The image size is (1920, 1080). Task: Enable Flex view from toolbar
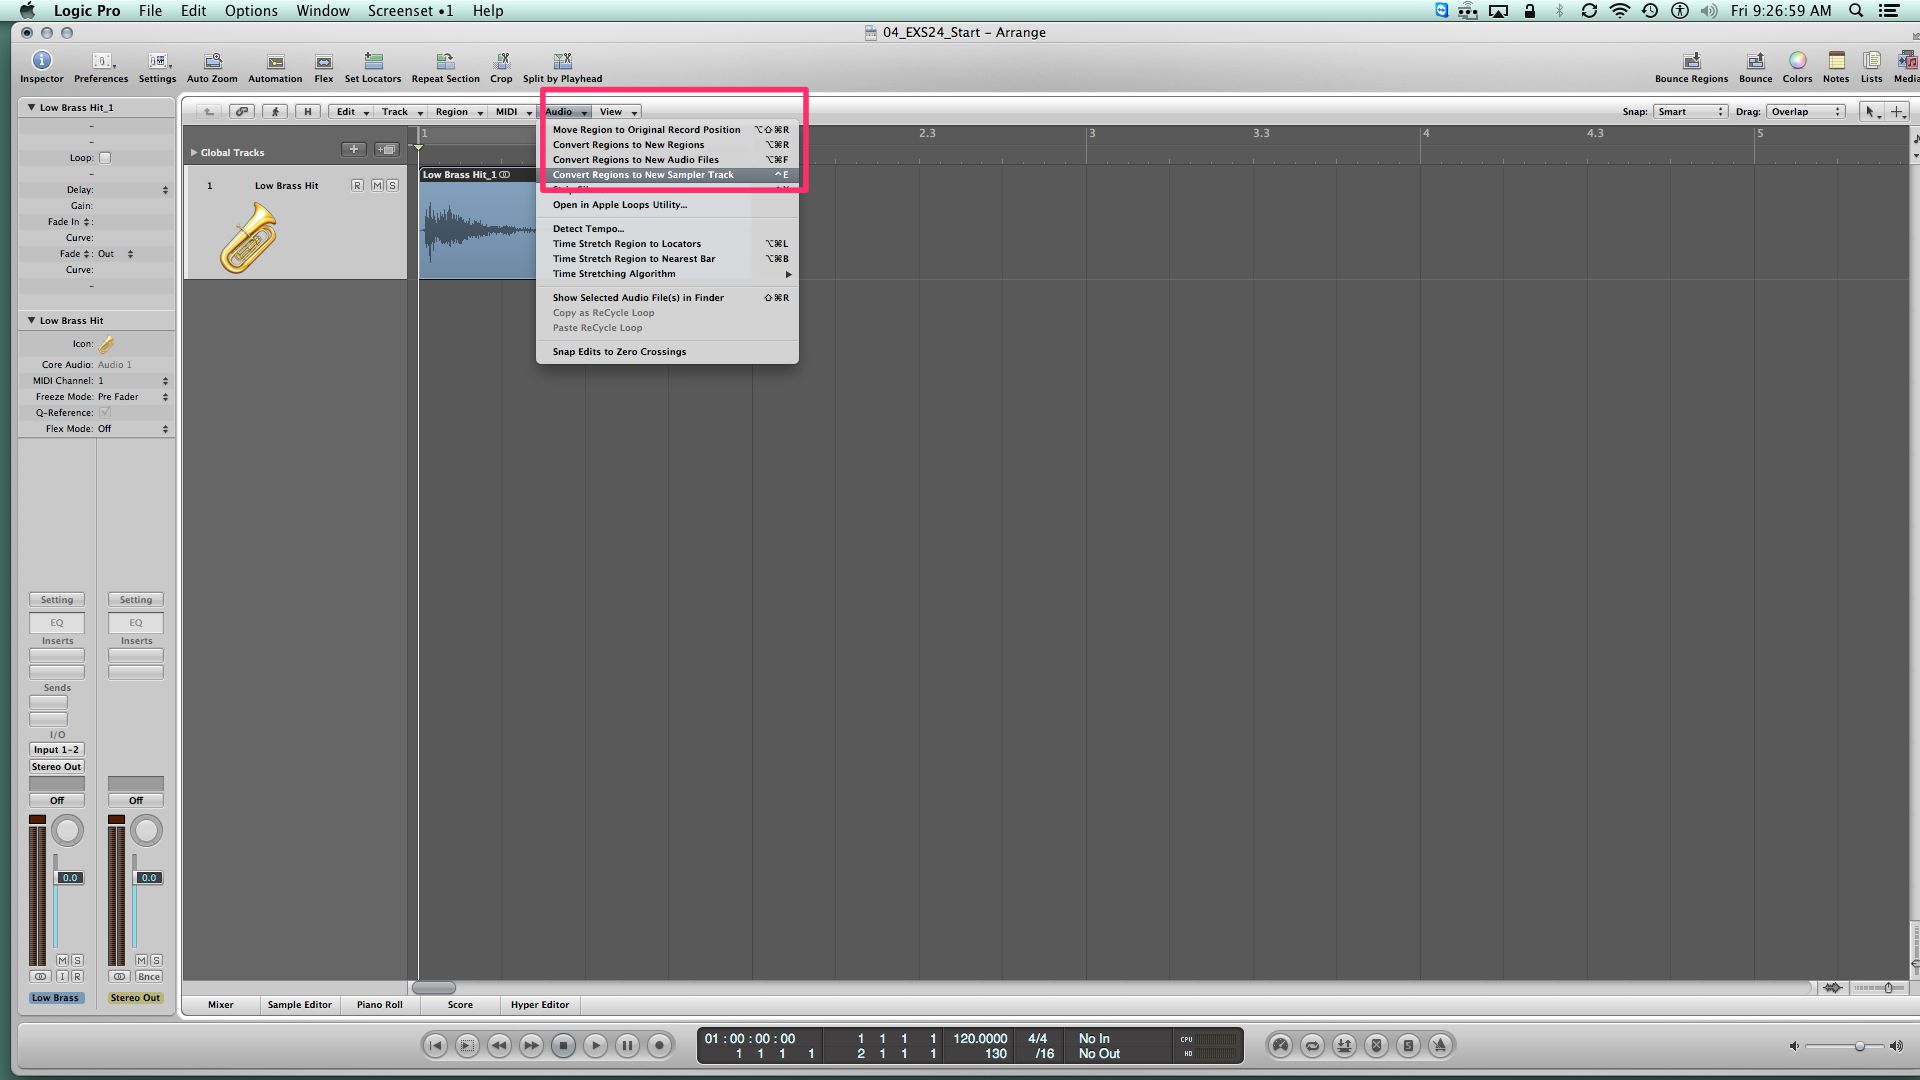pyautogui.click(x=324, y=67)
